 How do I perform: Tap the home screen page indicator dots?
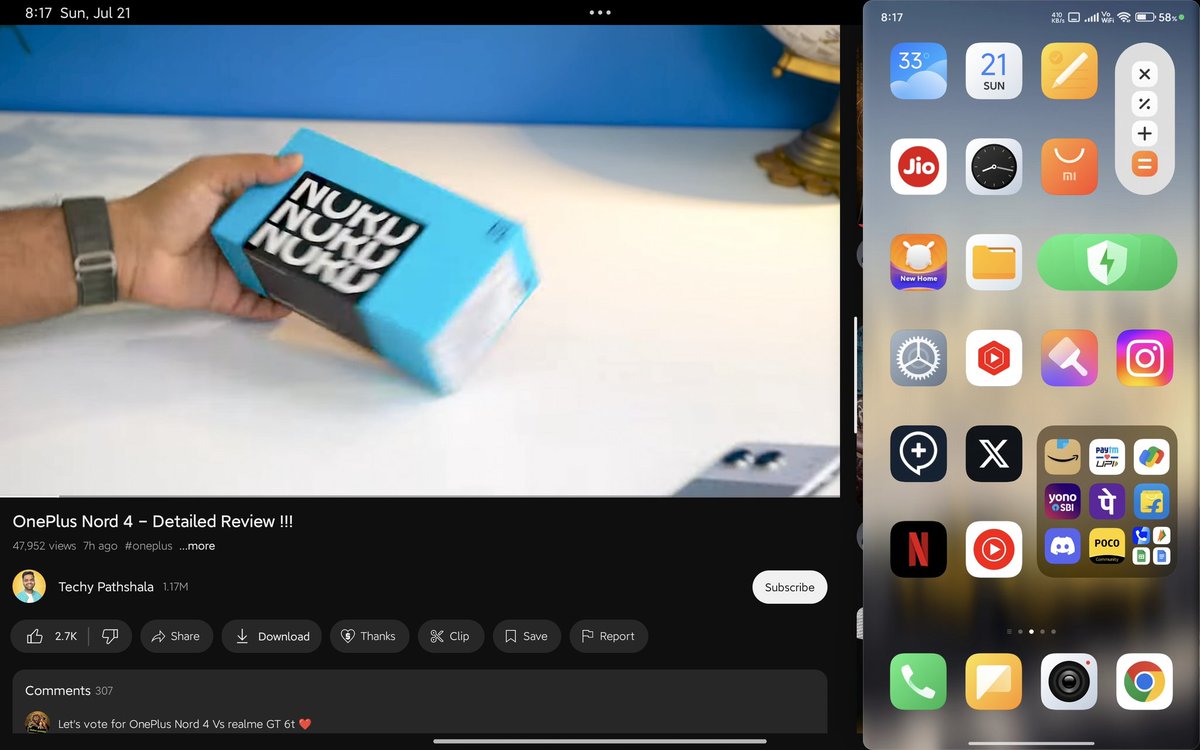tap(1031, 631)
